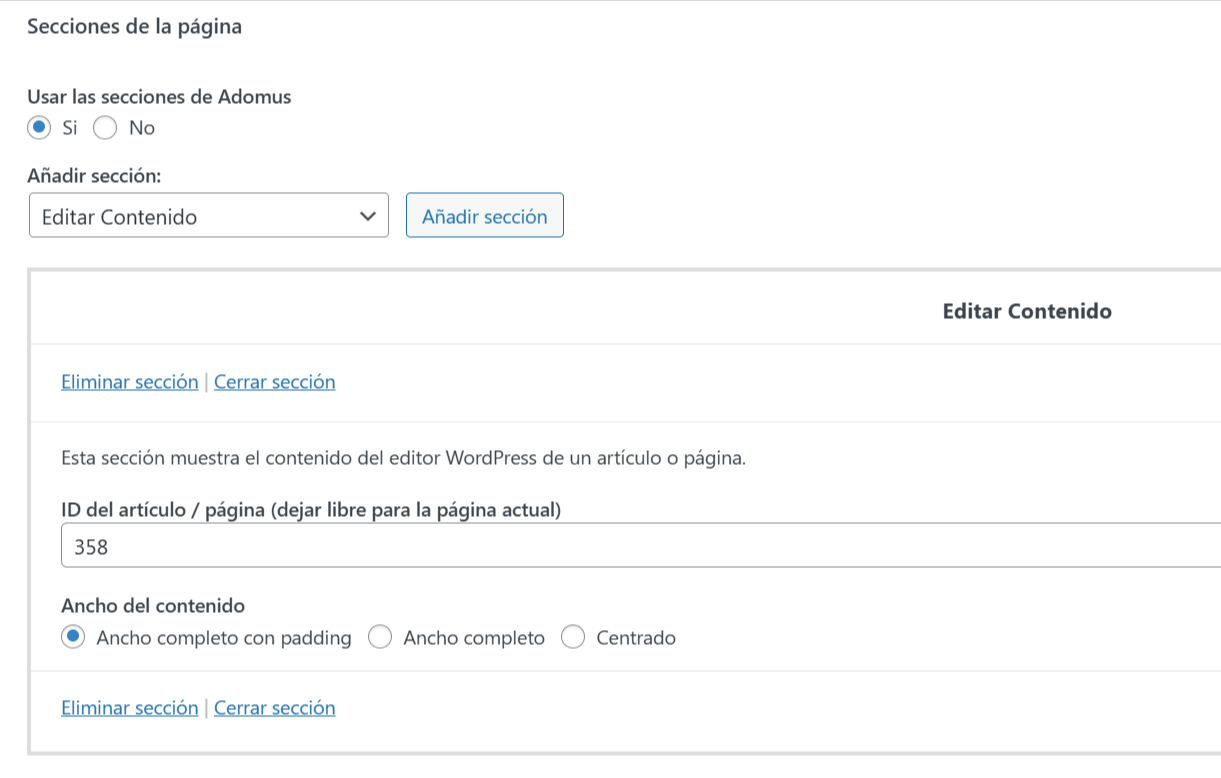
Task: Click the "Añadir sección:" label text
Action: click(94, 176)
